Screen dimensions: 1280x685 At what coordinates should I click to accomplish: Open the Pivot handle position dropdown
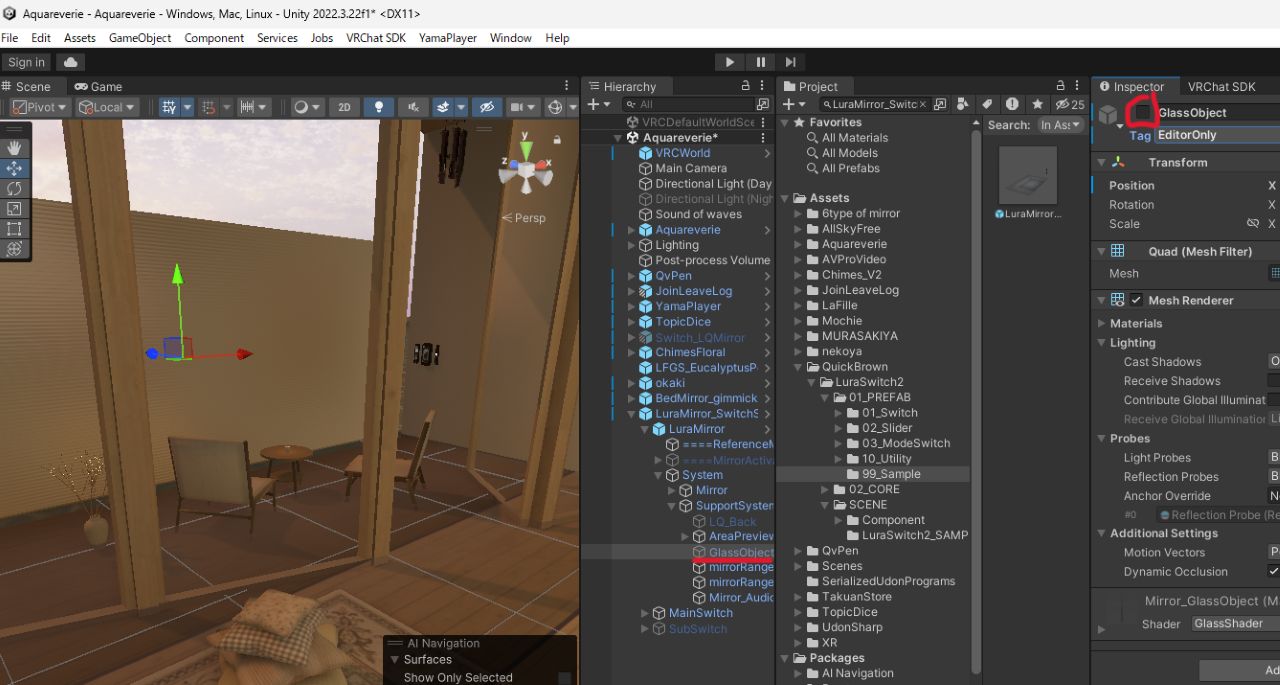pyautogui.click(x=40, y=107)
